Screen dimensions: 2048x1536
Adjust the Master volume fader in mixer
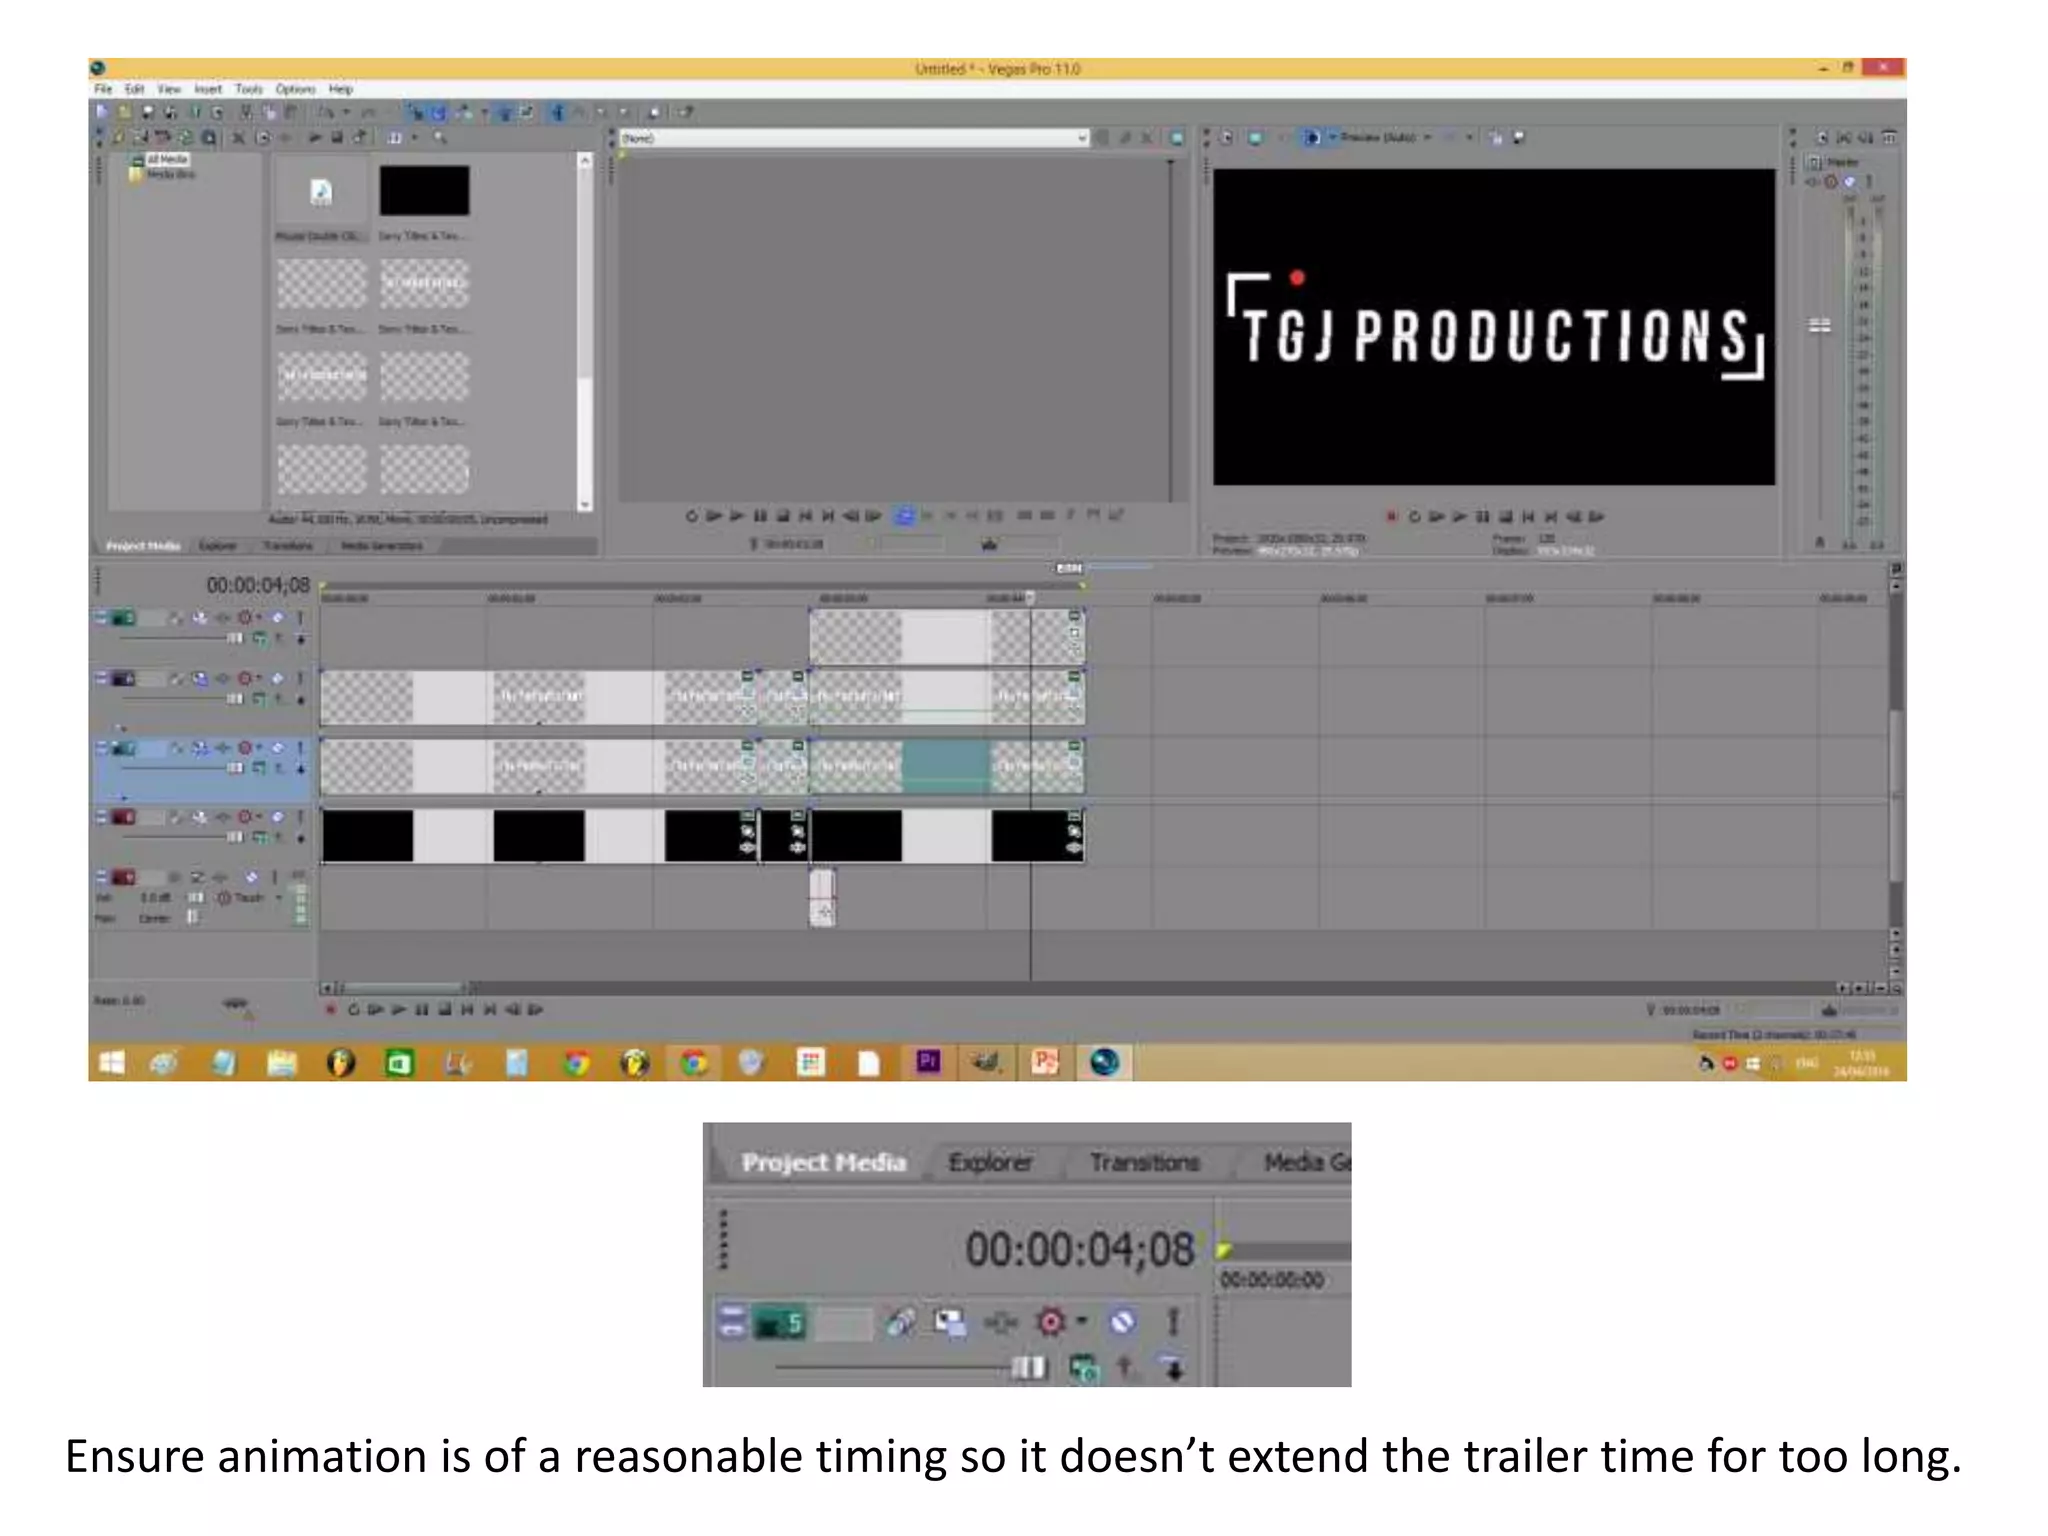[1820, 325]
